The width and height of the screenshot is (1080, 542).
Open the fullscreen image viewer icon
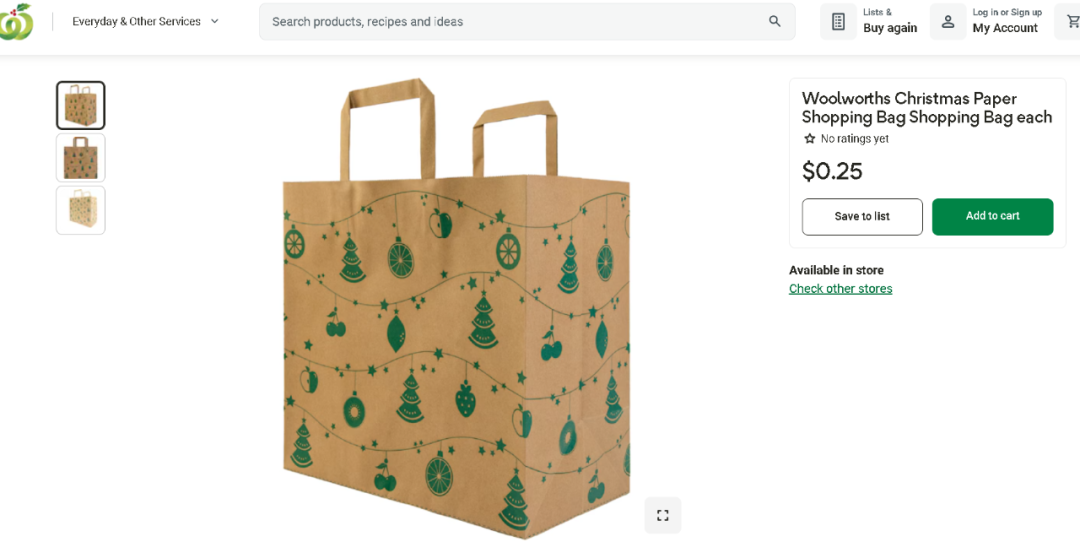(x=662, y=515)
